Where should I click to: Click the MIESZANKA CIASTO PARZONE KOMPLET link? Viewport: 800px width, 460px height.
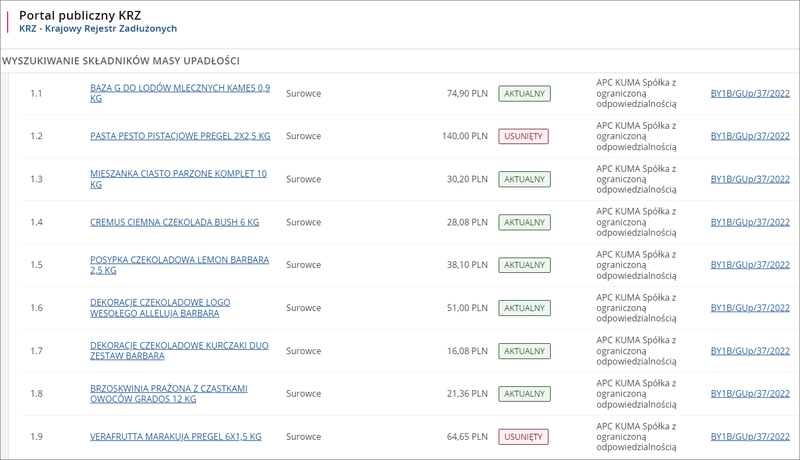coord(178,174)
